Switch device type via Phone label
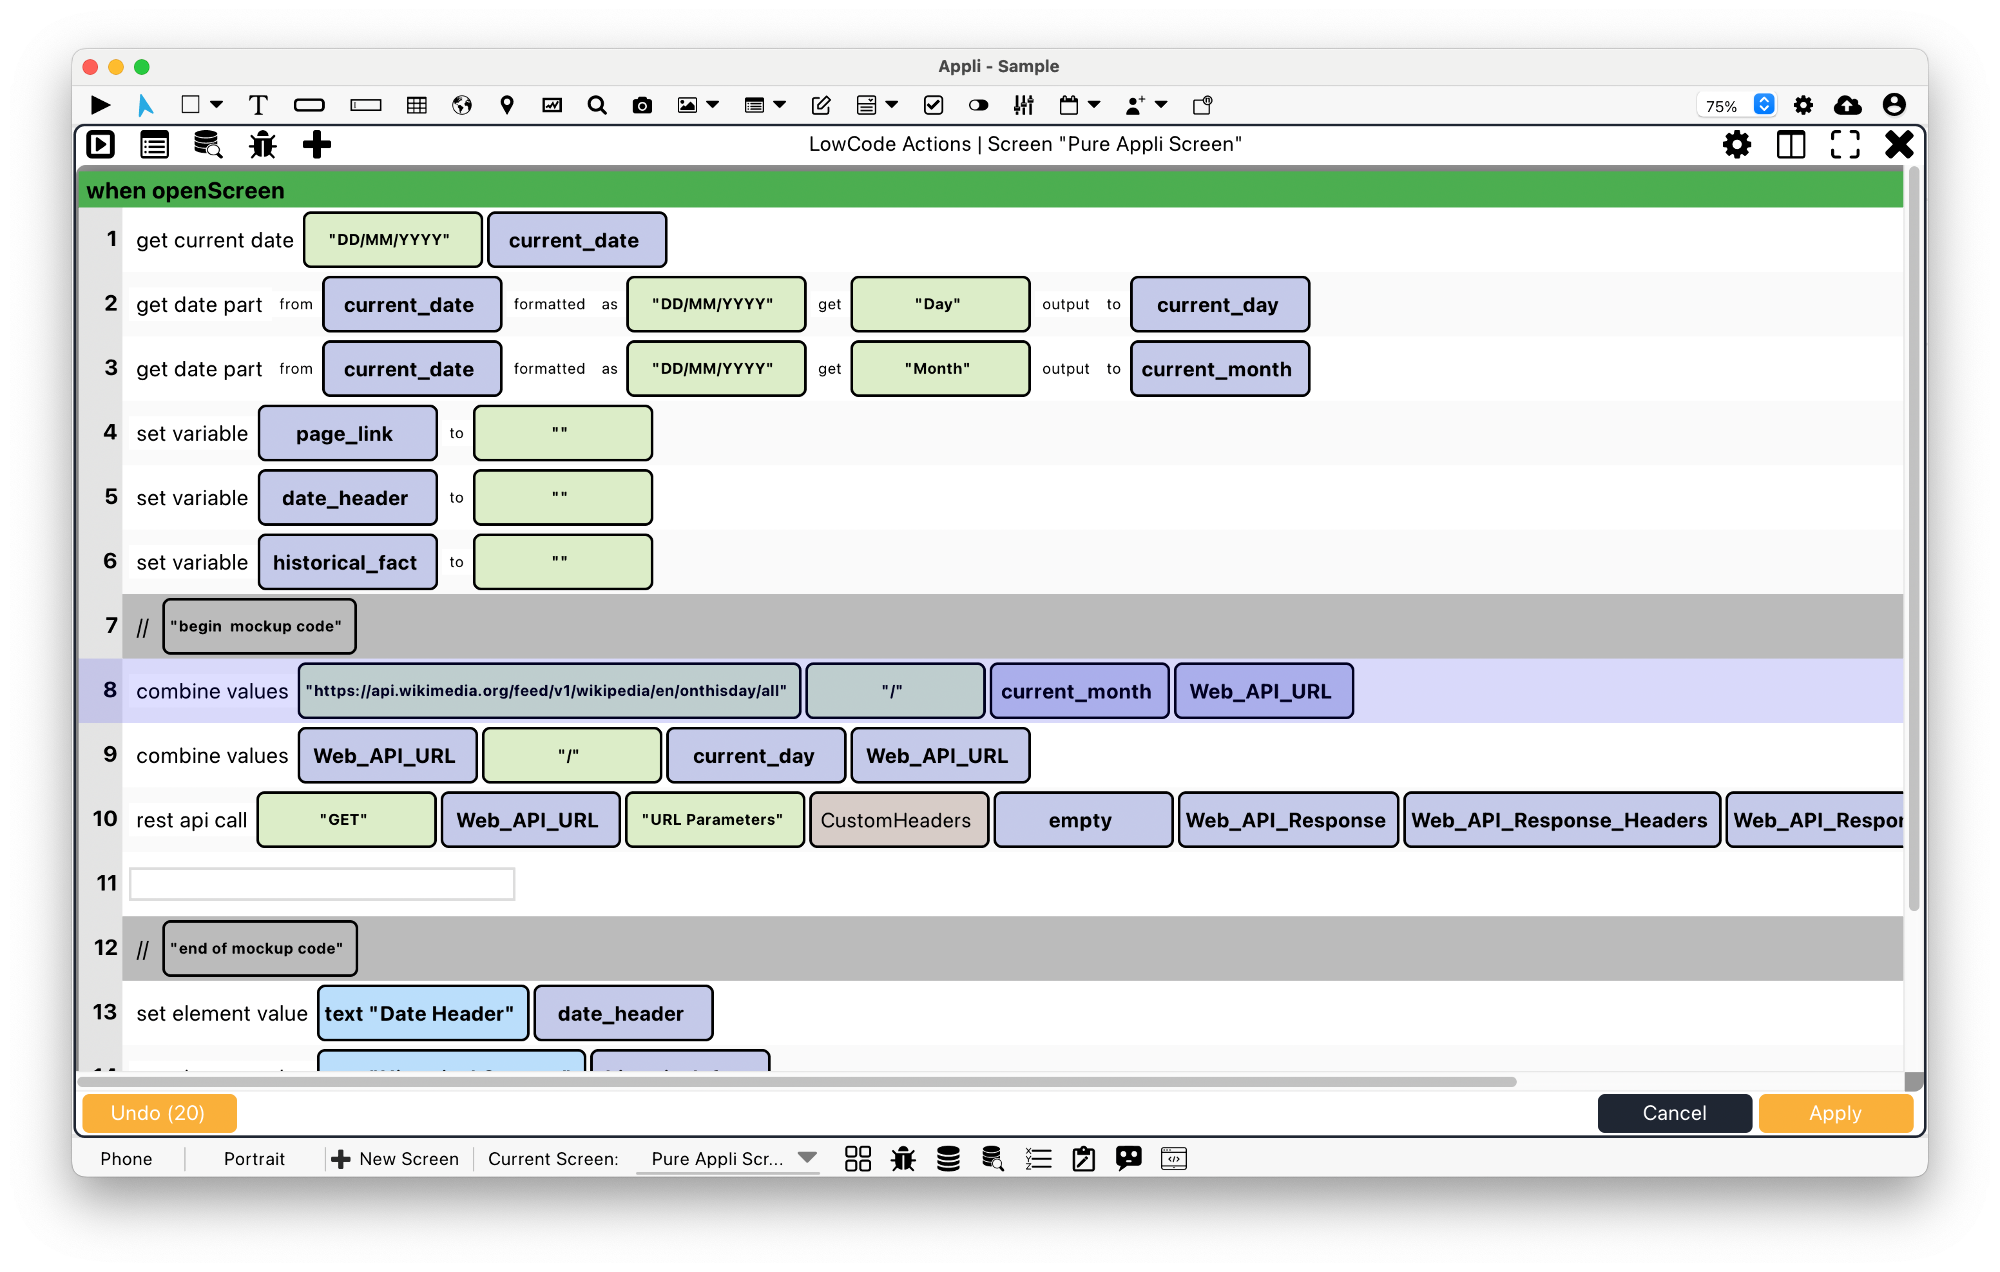 tap(127, 1159)
